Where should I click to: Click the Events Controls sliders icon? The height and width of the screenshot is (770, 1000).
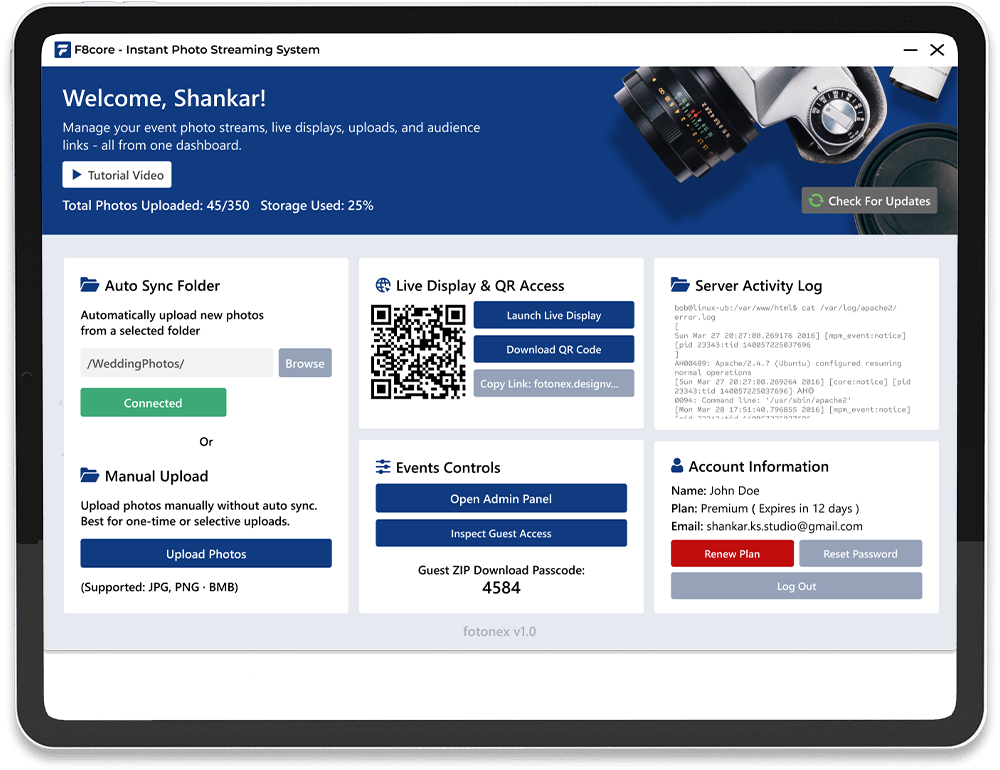pyautogui.click(x=383, y=467)
